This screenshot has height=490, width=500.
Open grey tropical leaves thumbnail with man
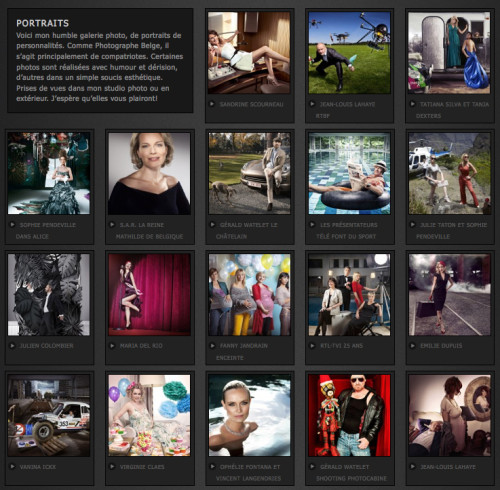coord(49,295)
